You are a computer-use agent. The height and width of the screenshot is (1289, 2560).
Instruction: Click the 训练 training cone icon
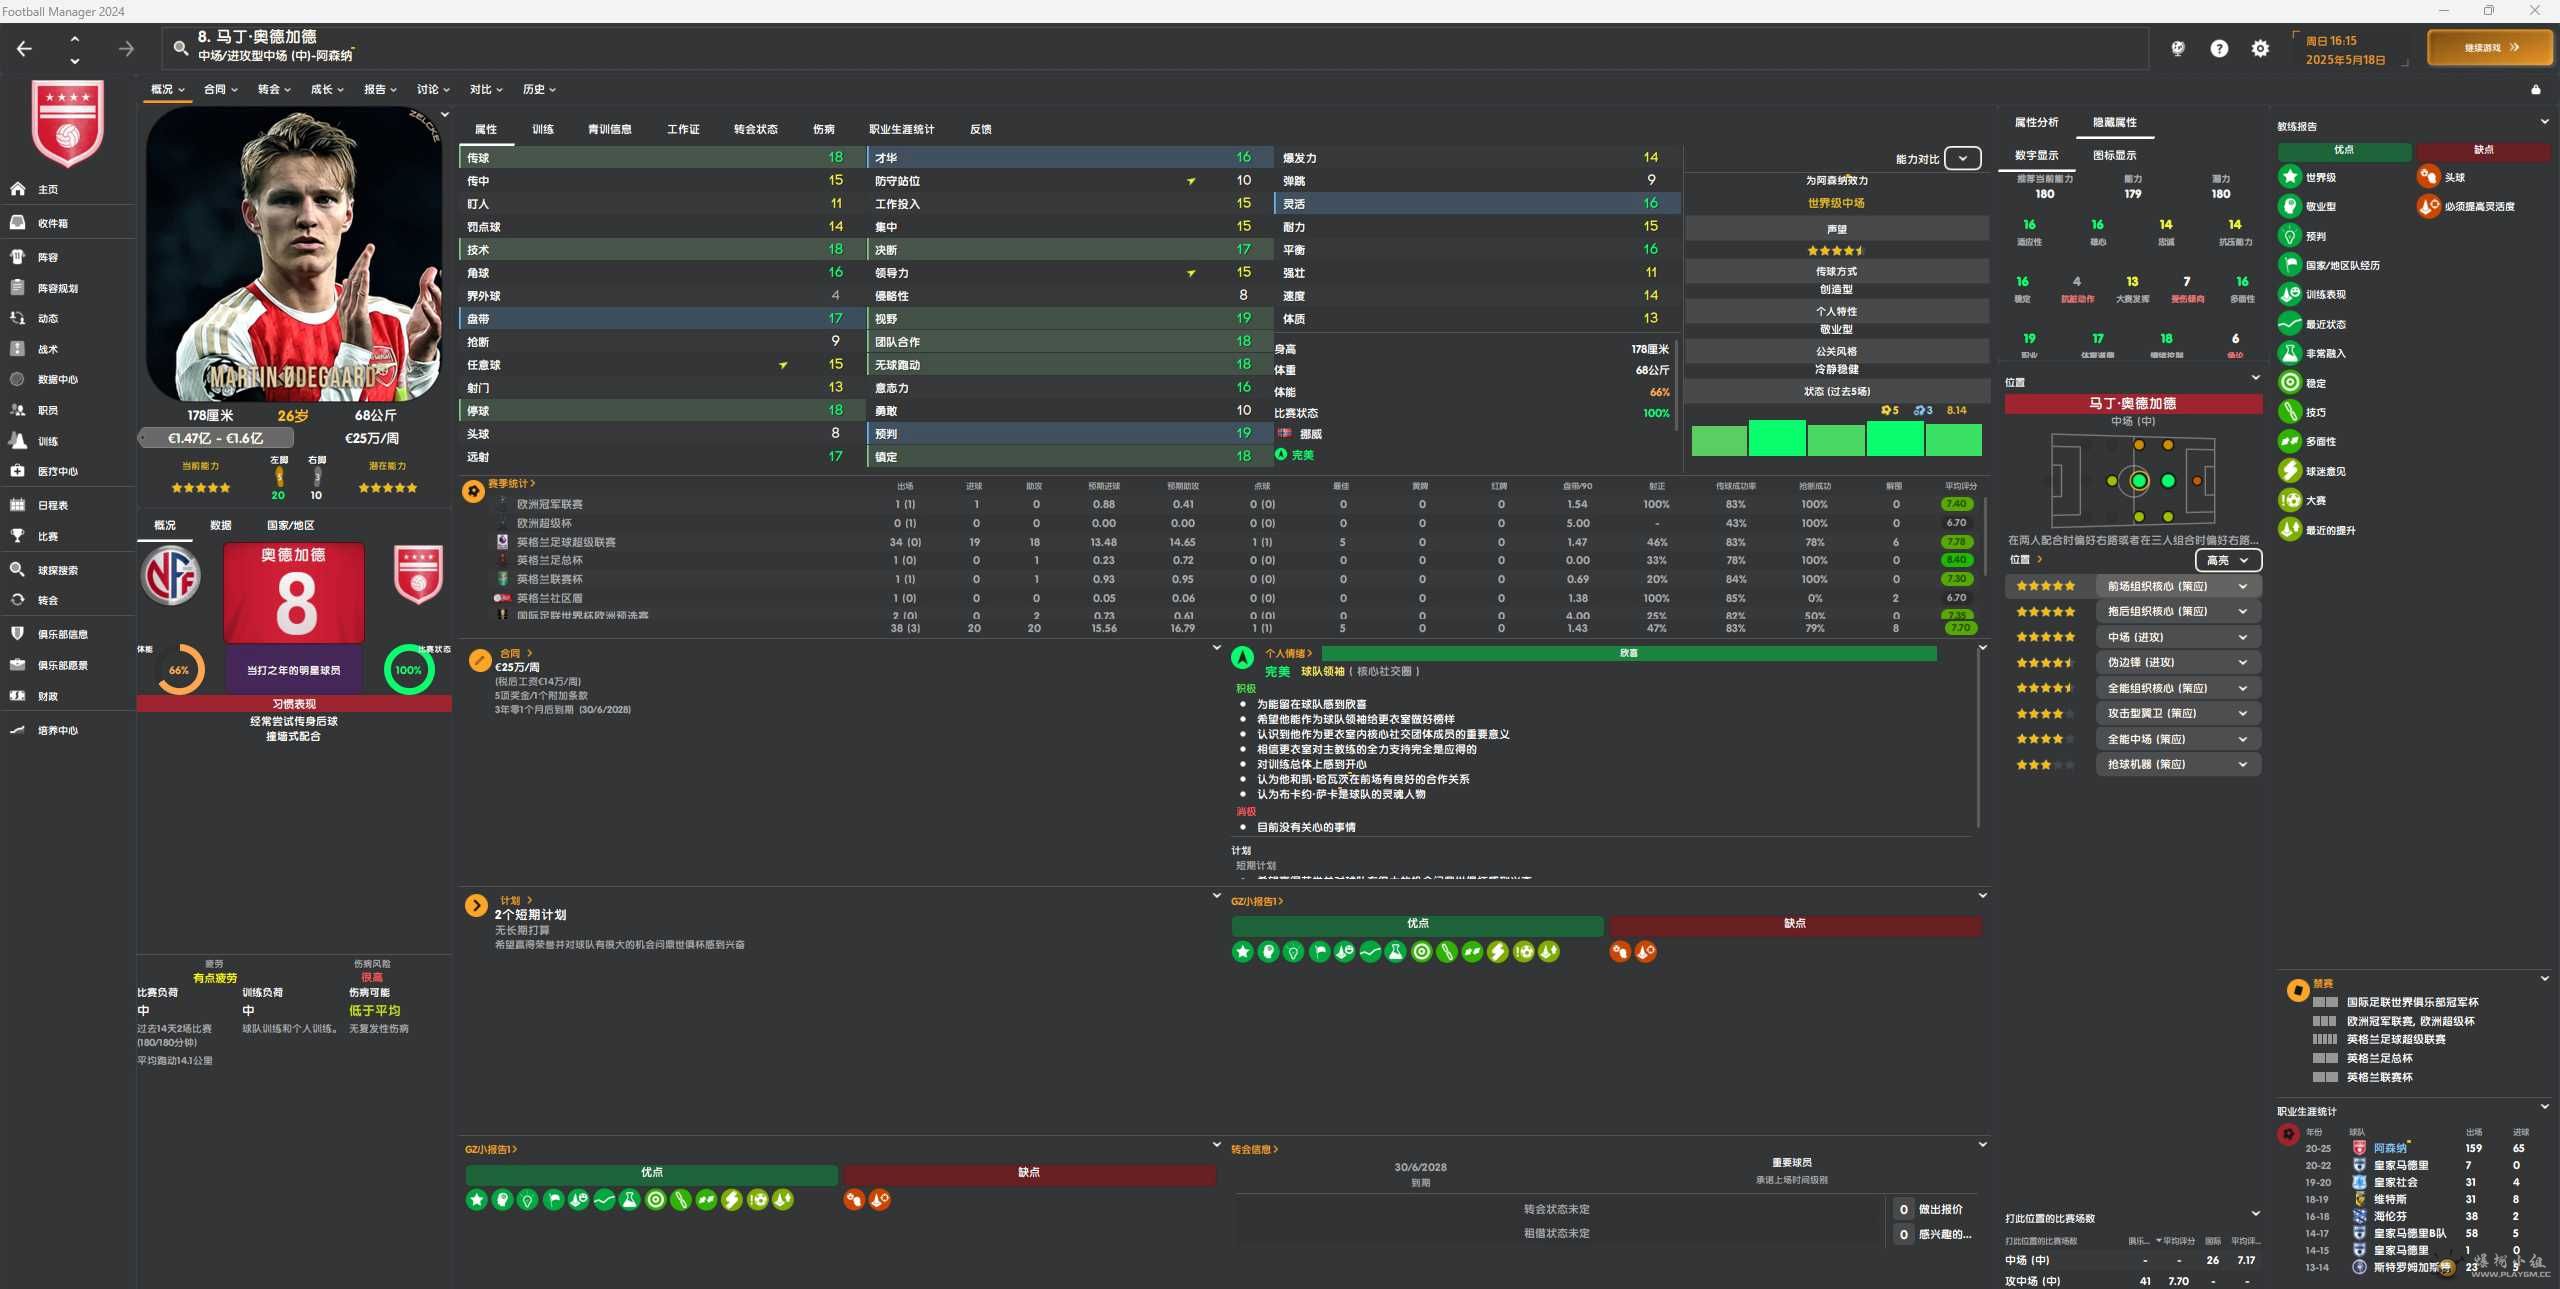tap(17, 440)
